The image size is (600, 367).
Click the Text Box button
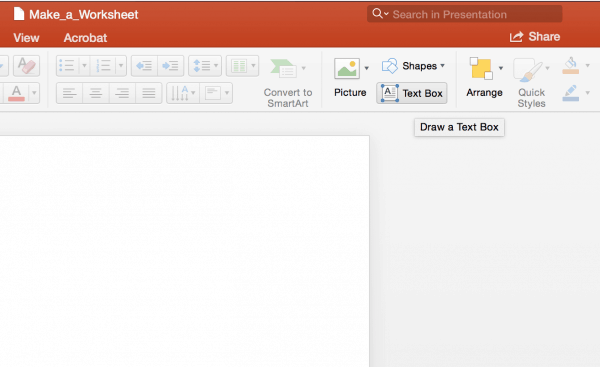(x=412, y=93)
